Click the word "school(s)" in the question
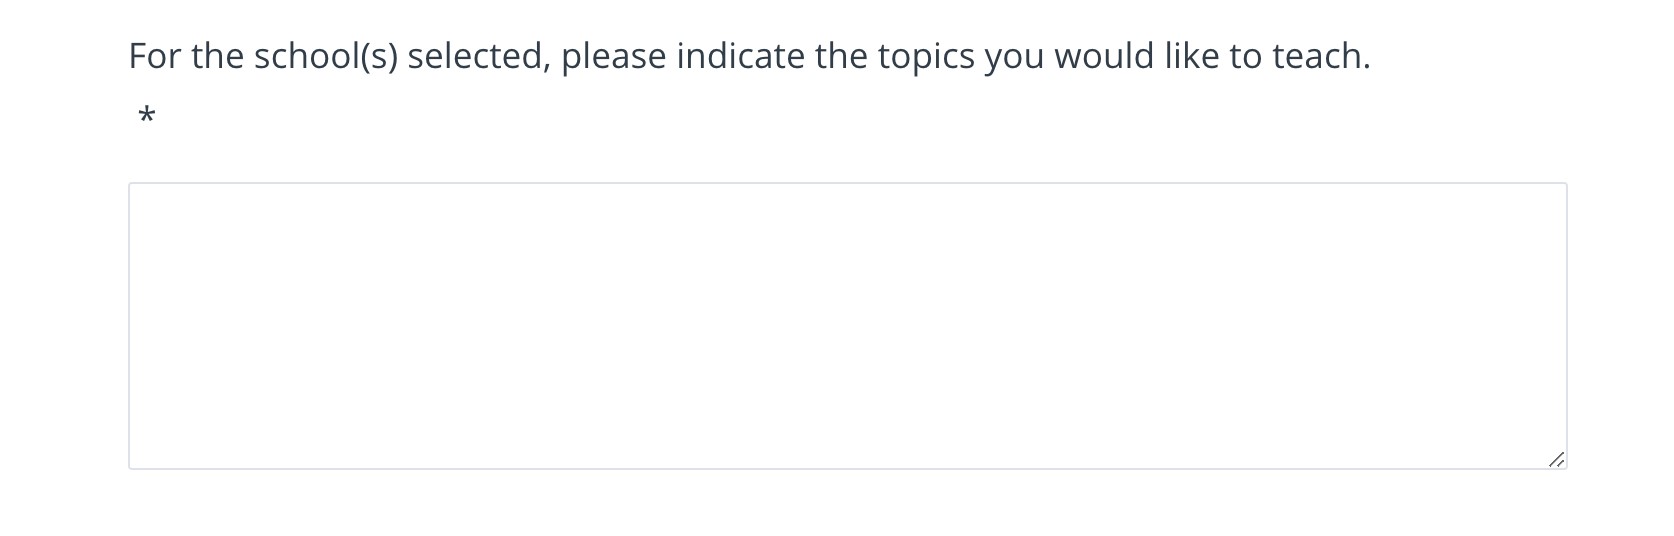This screenshot has height=536, width=1674. pyautogui.click(x=325, y=56)
